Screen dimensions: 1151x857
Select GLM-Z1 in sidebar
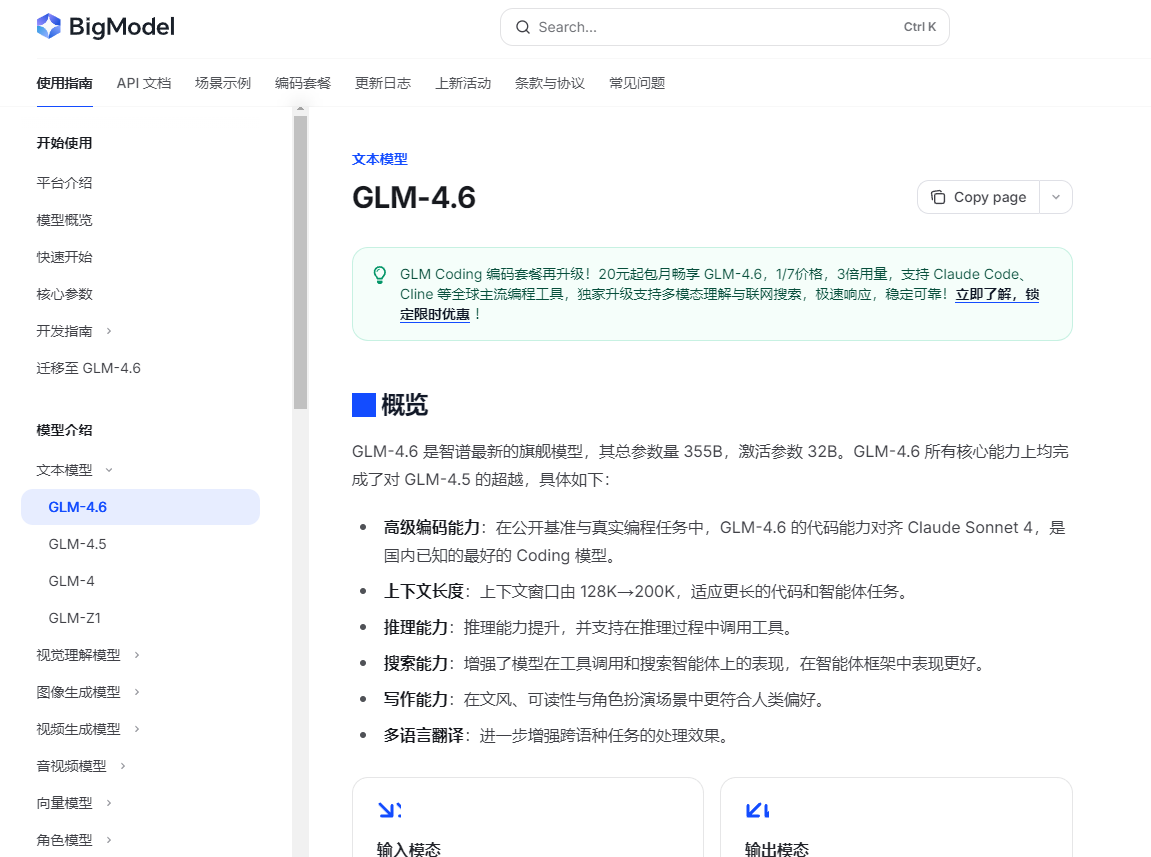75,618
